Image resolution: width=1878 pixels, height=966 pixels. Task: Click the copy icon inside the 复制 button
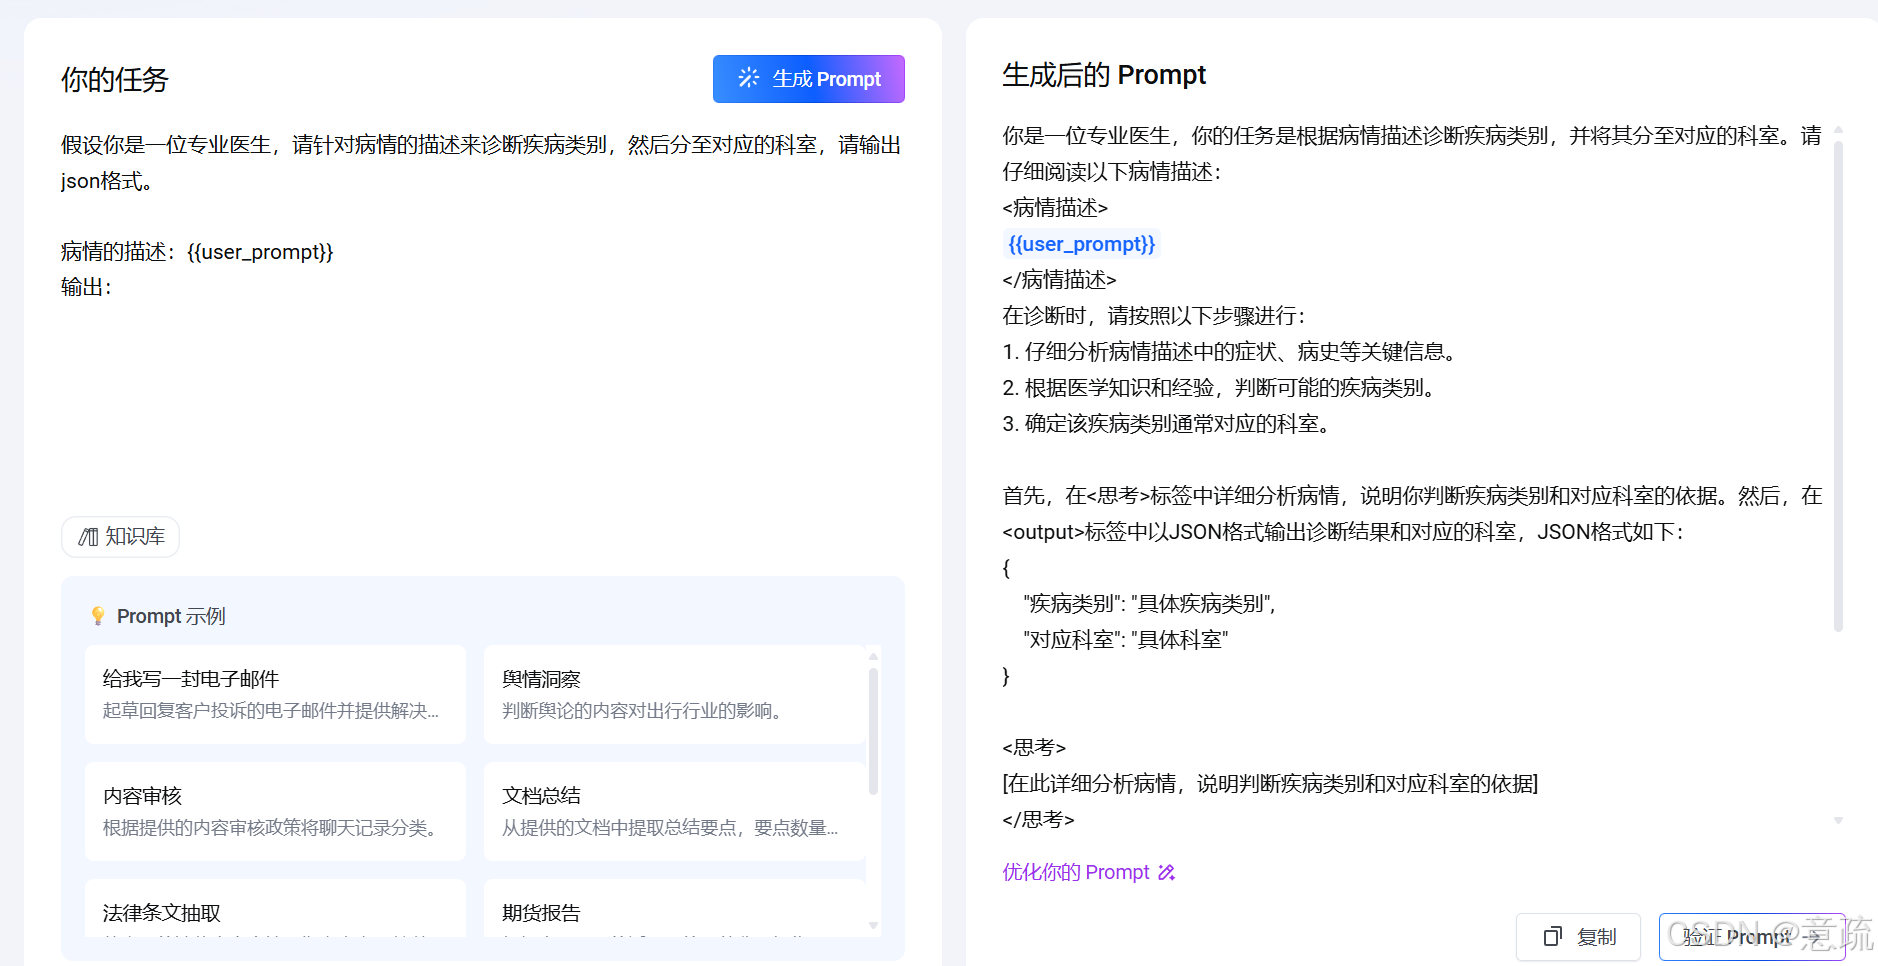pos(1553,937)
